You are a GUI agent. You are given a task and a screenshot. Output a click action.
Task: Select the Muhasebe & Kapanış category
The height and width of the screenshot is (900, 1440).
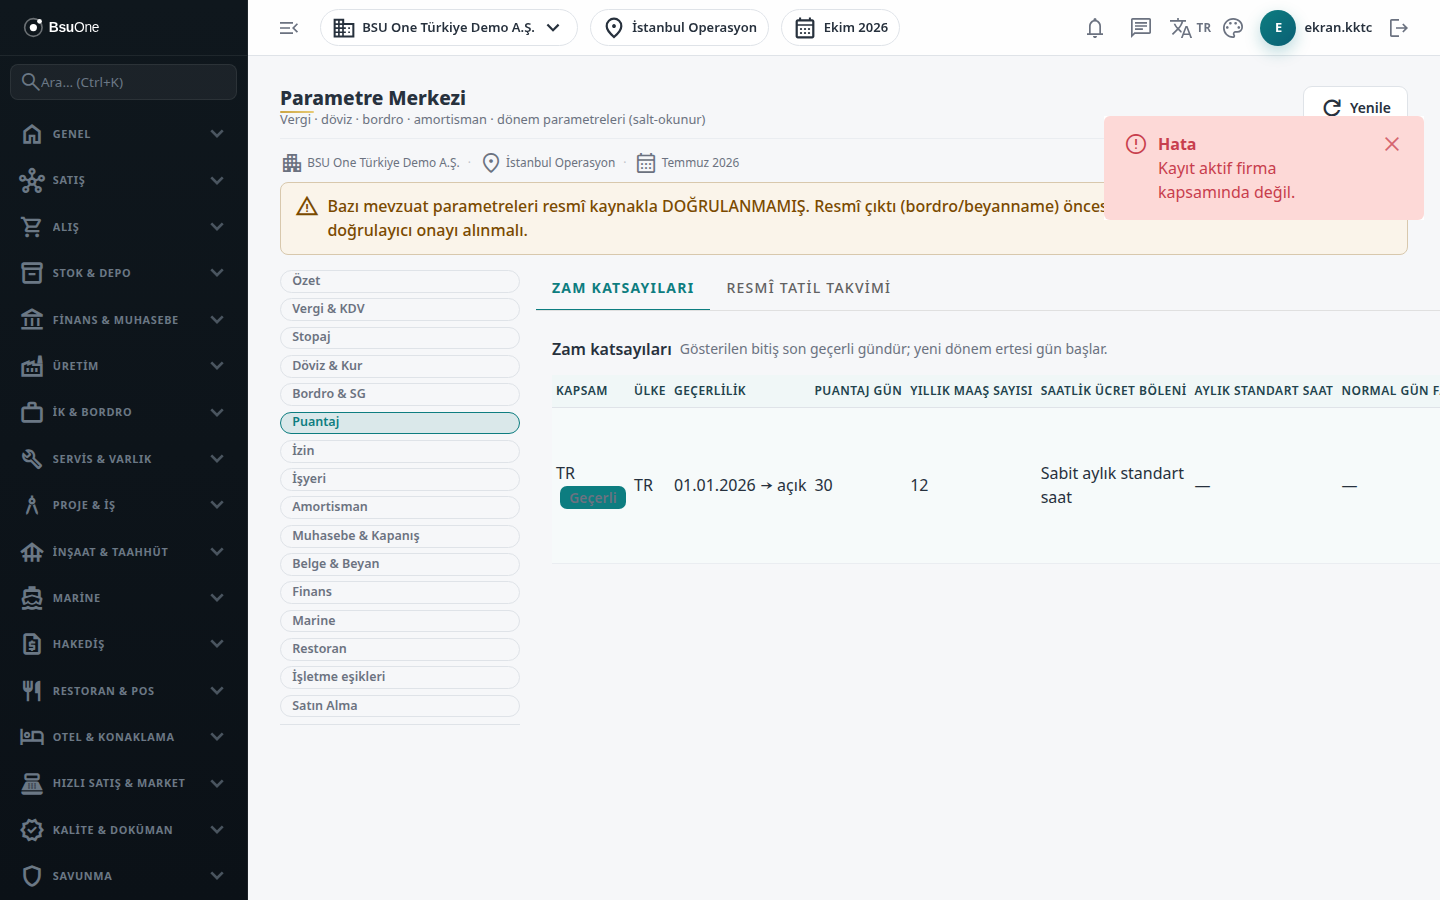[x=400, y=536]
